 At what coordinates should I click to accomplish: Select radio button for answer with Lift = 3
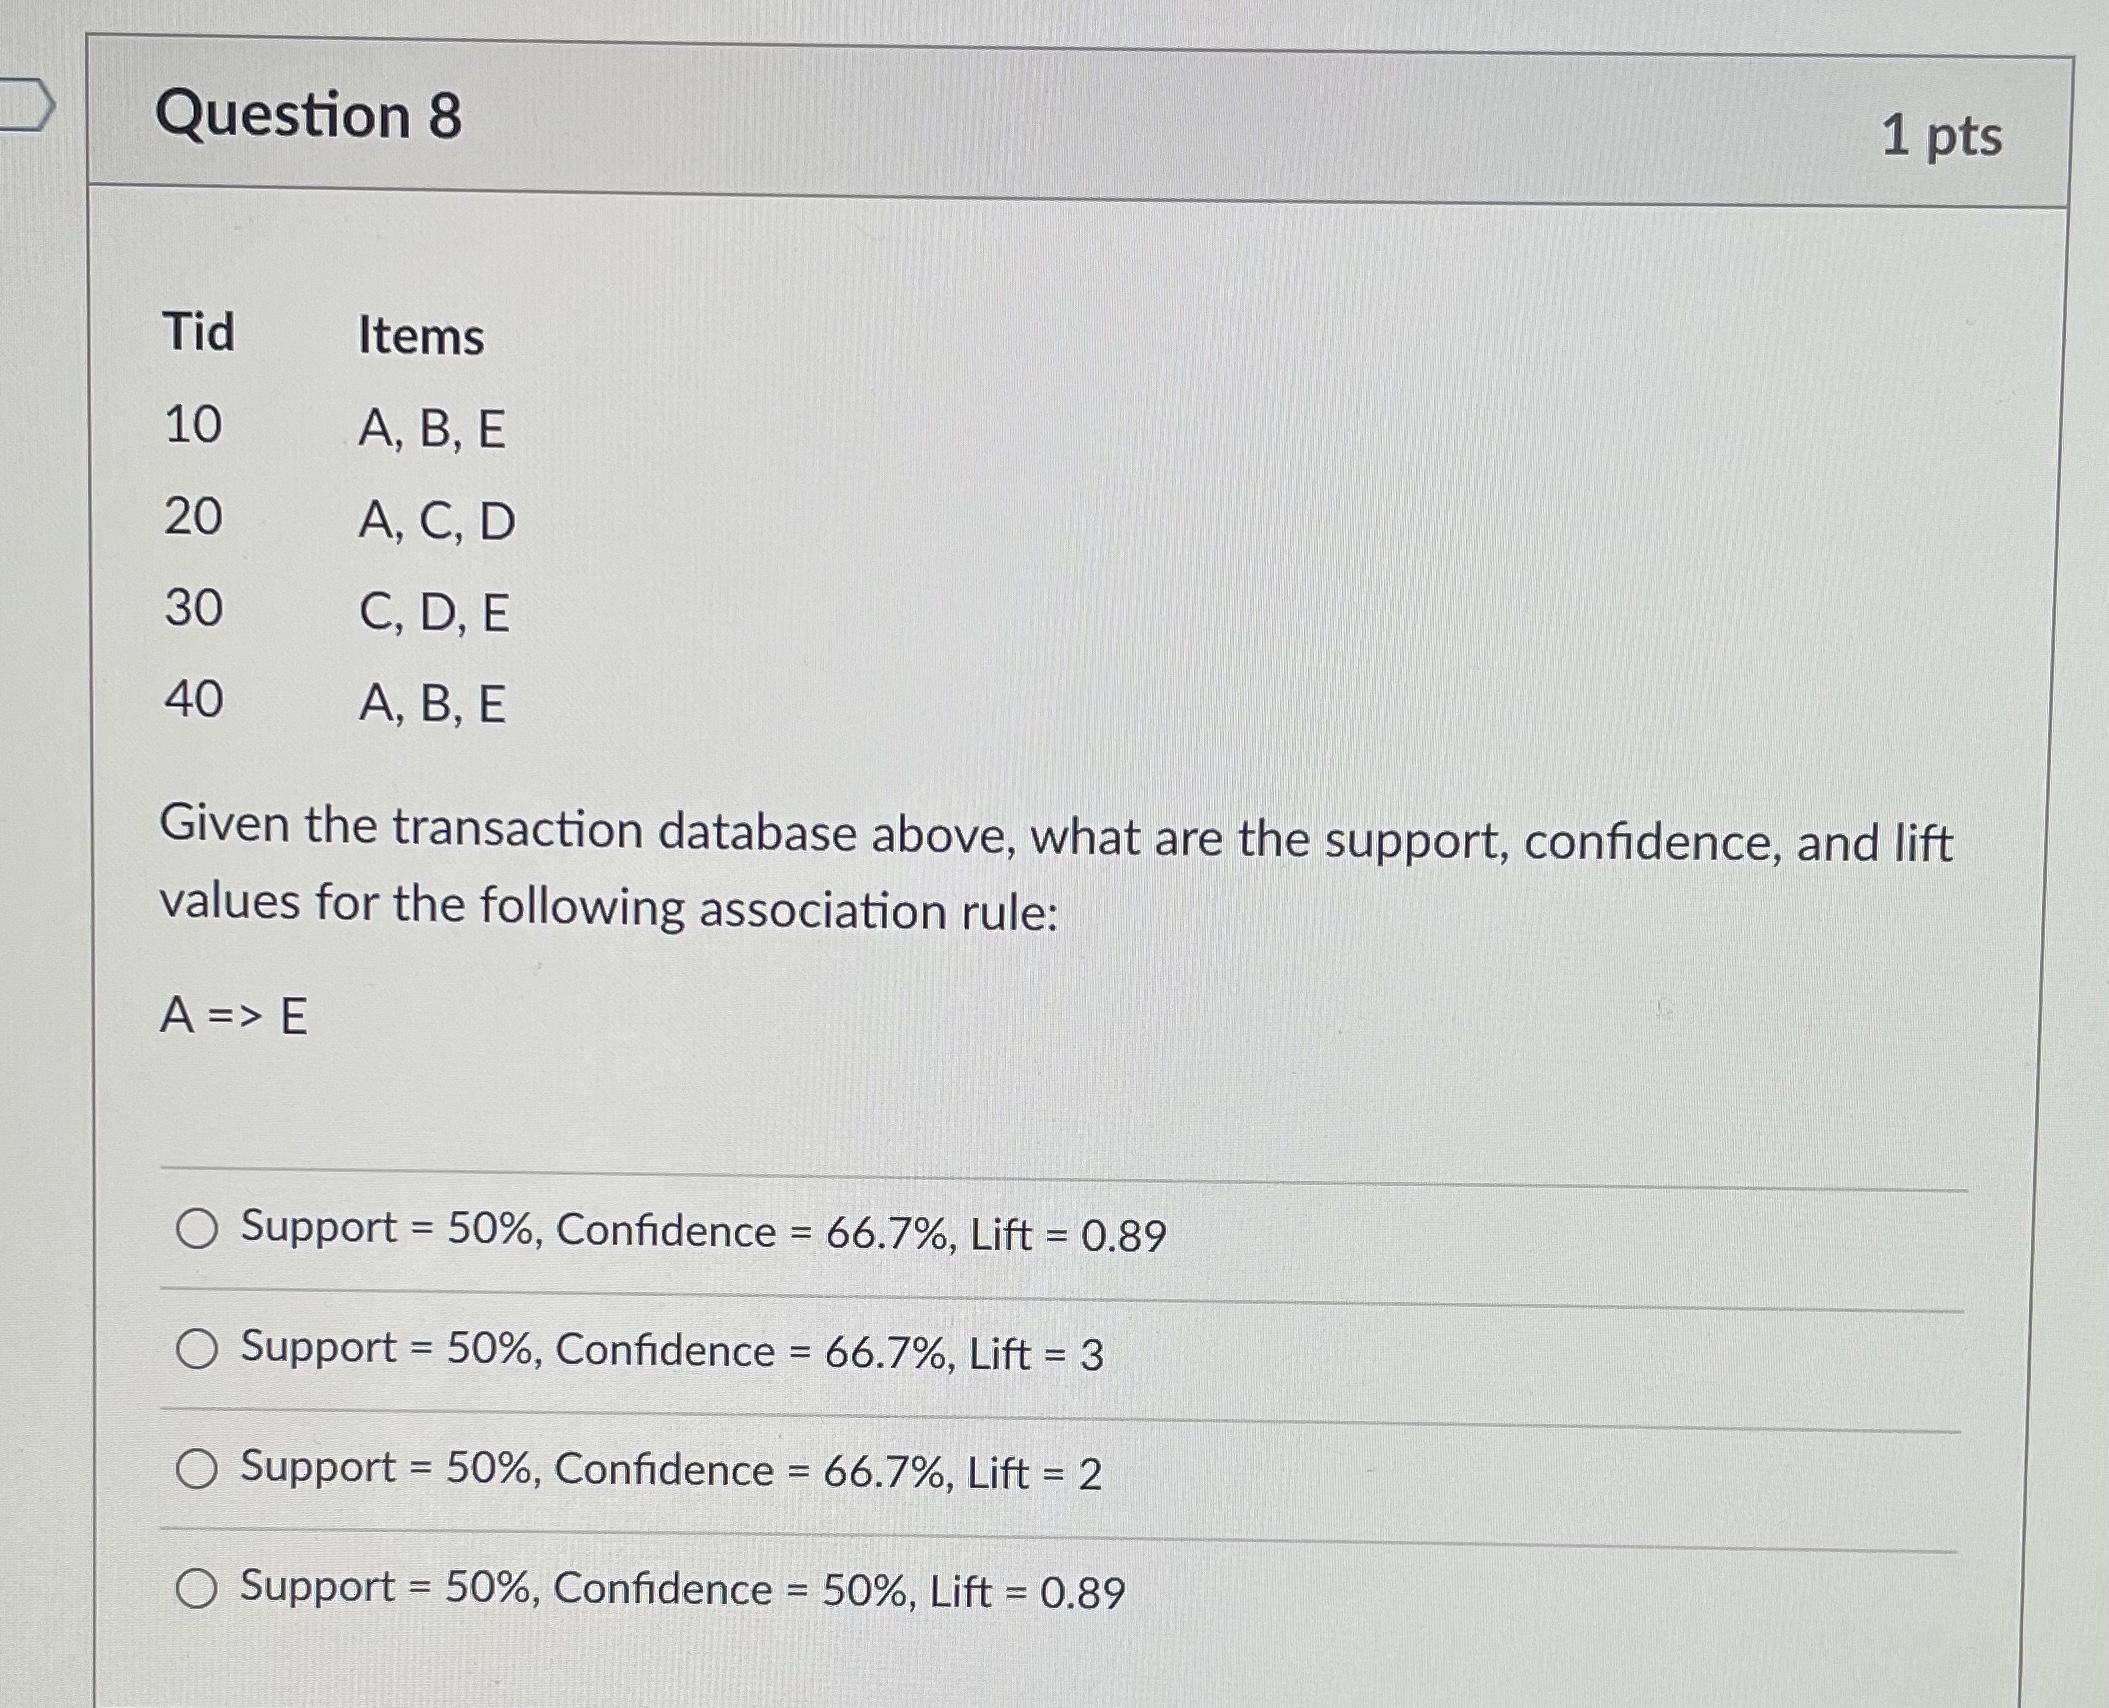tap(197, 1350)
